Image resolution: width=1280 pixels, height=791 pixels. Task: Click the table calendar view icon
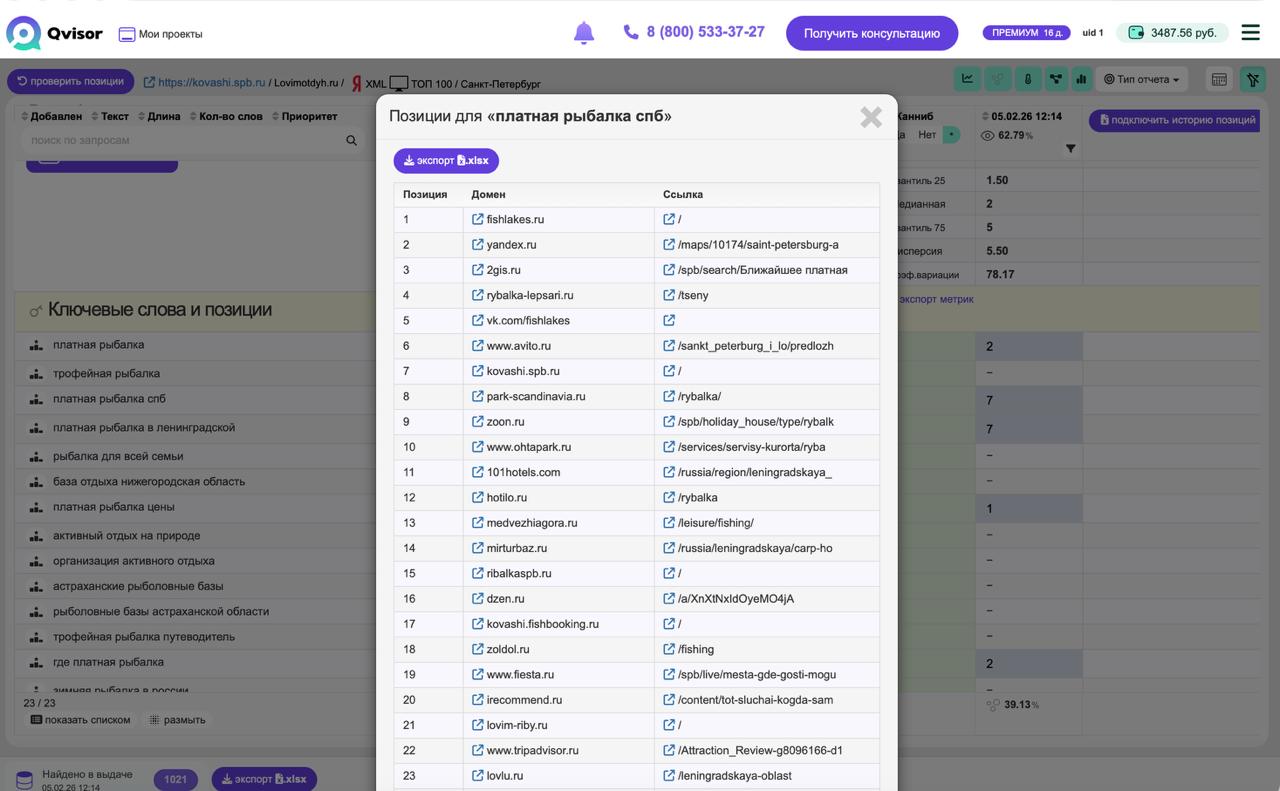[x=1218, y=79]
